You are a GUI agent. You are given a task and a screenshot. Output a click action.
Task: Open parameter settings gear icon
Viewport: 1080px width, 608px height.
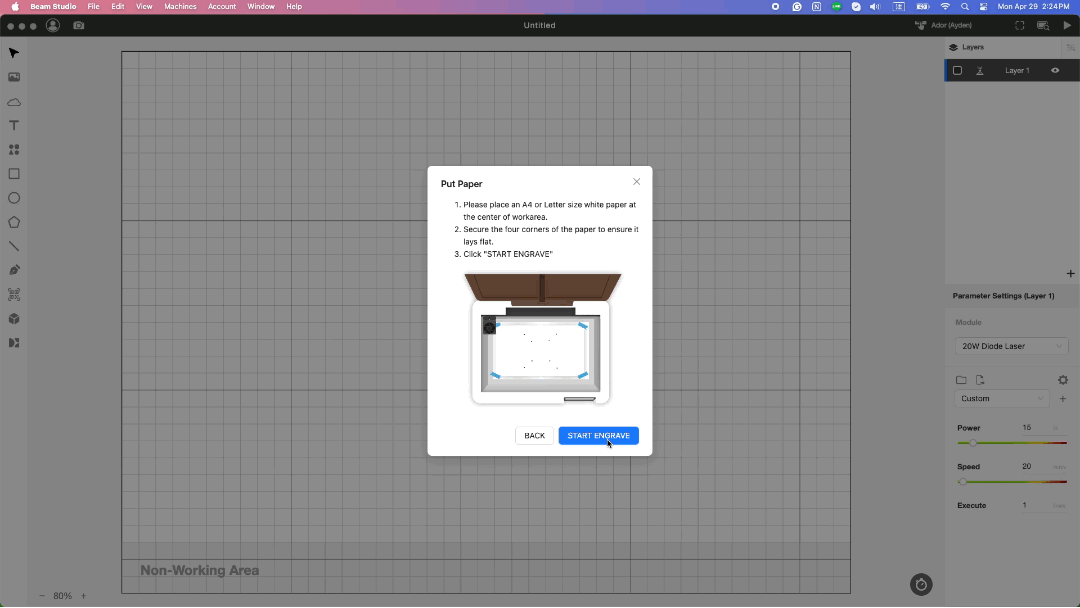[1063, 380]
